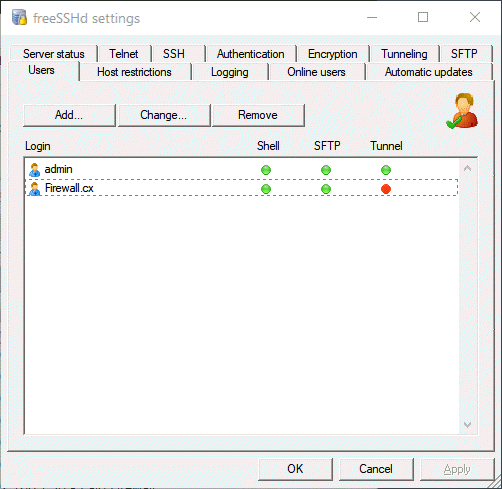Click admin's green SFTP status dot

coord(326,170)
